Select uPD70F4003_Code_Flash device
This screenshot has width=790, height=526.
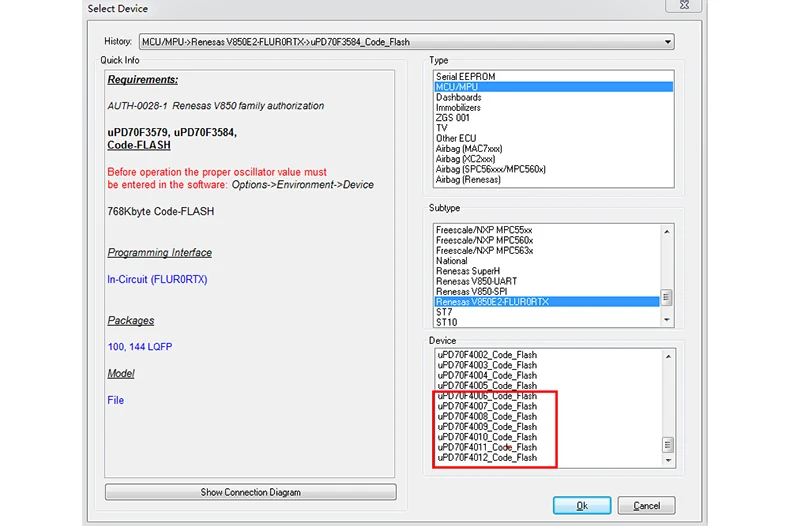[548, 365]
